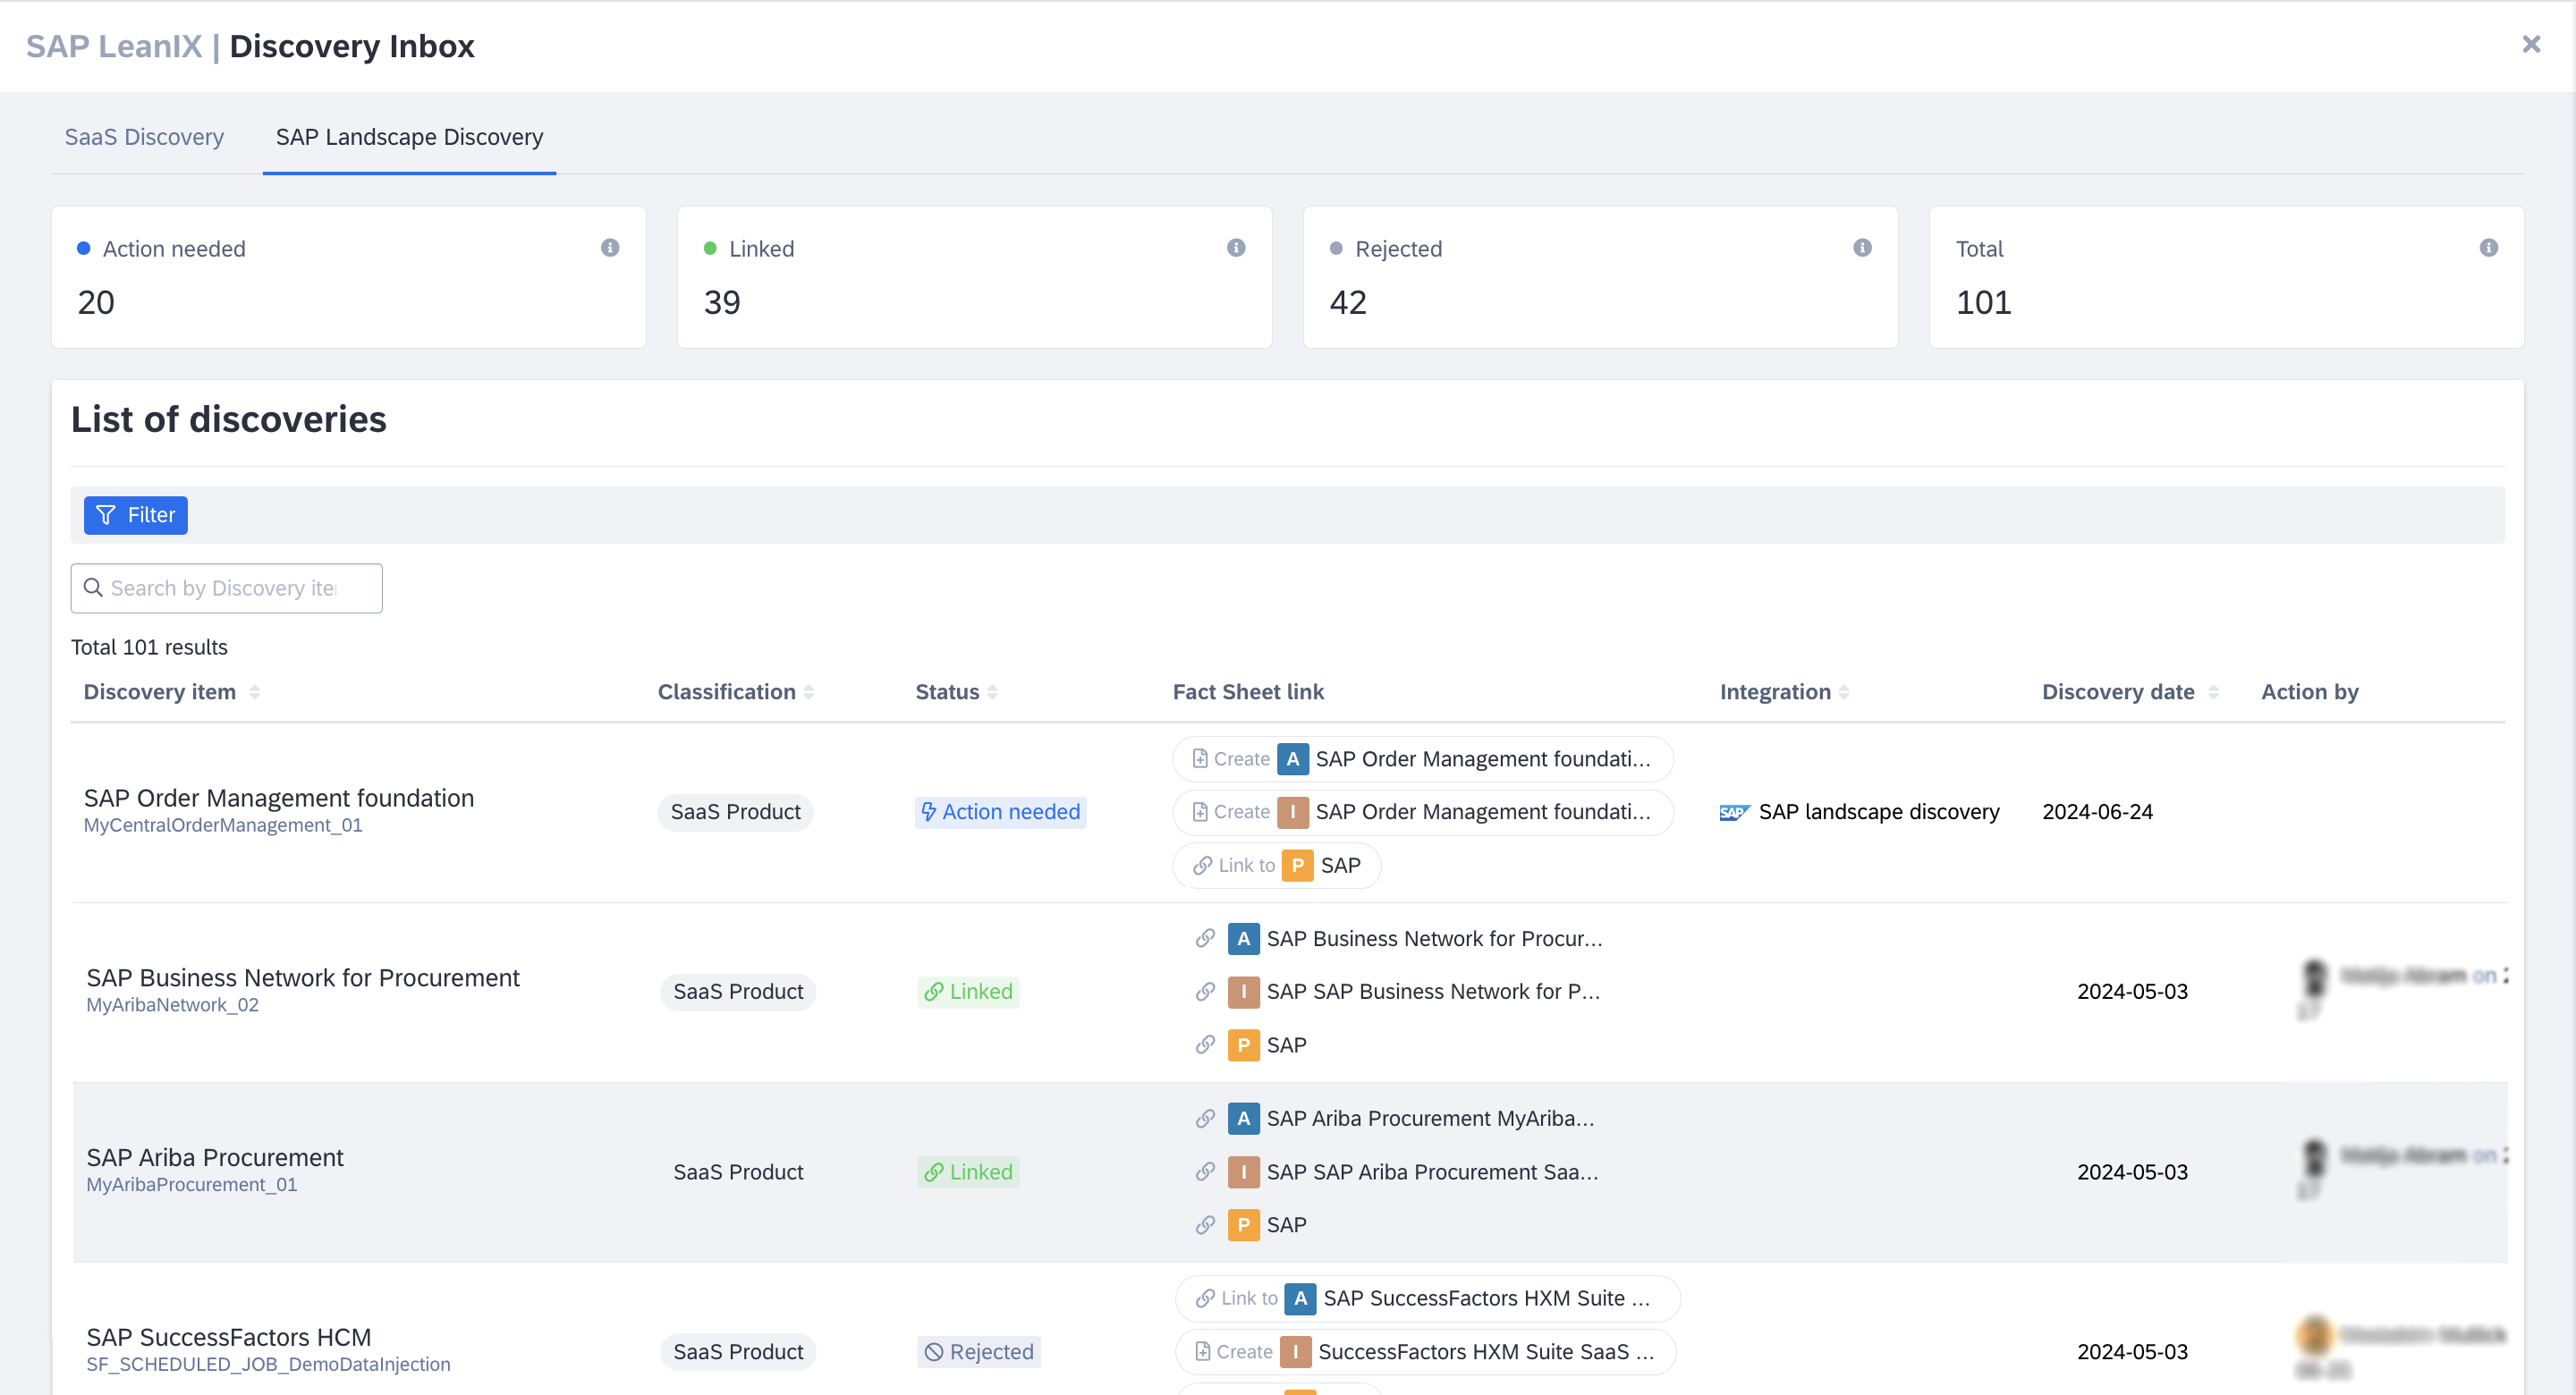
Task: Click link icon beside SAP Ariba Procurement MyAriba...
Action: click(x=1205, y=1118)
